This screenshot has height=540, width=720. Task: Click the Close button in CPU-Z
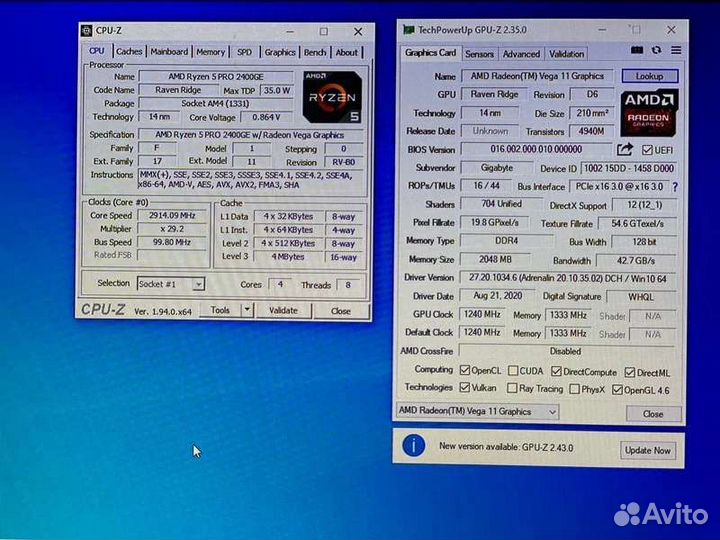[341, 311]
